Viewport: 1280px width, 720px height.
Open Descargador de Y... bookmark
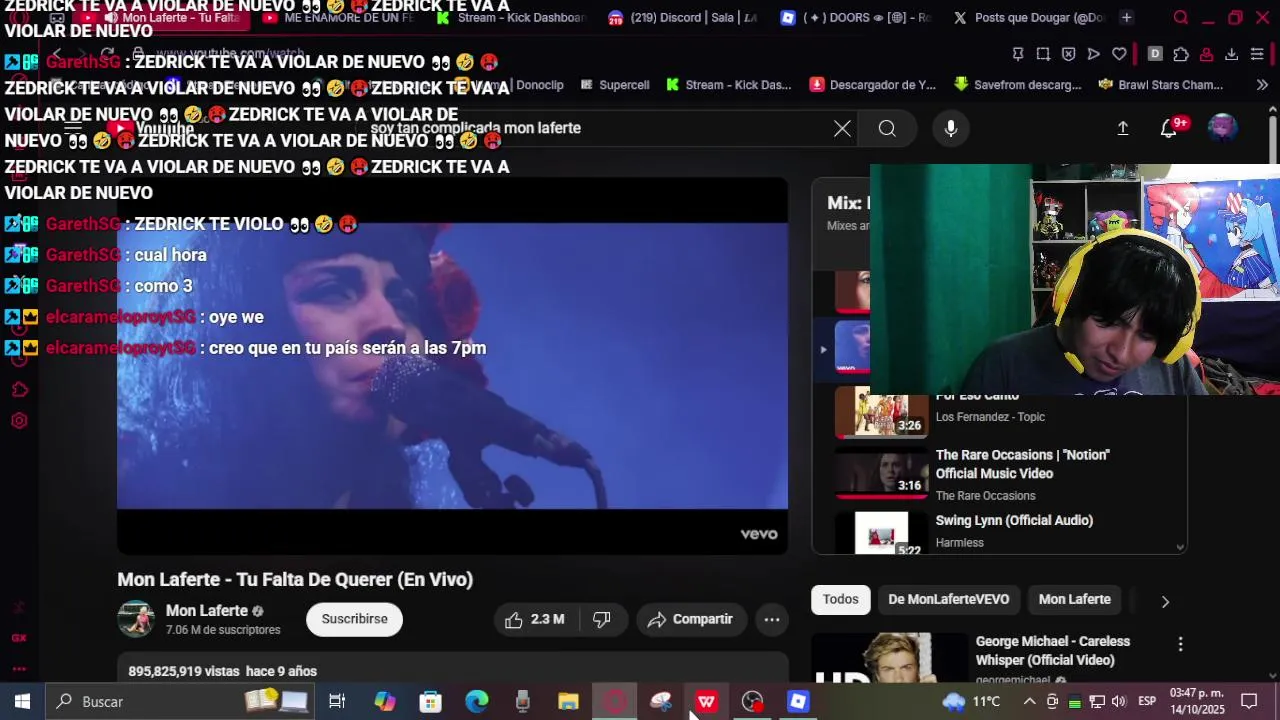[x=873, y=85]
